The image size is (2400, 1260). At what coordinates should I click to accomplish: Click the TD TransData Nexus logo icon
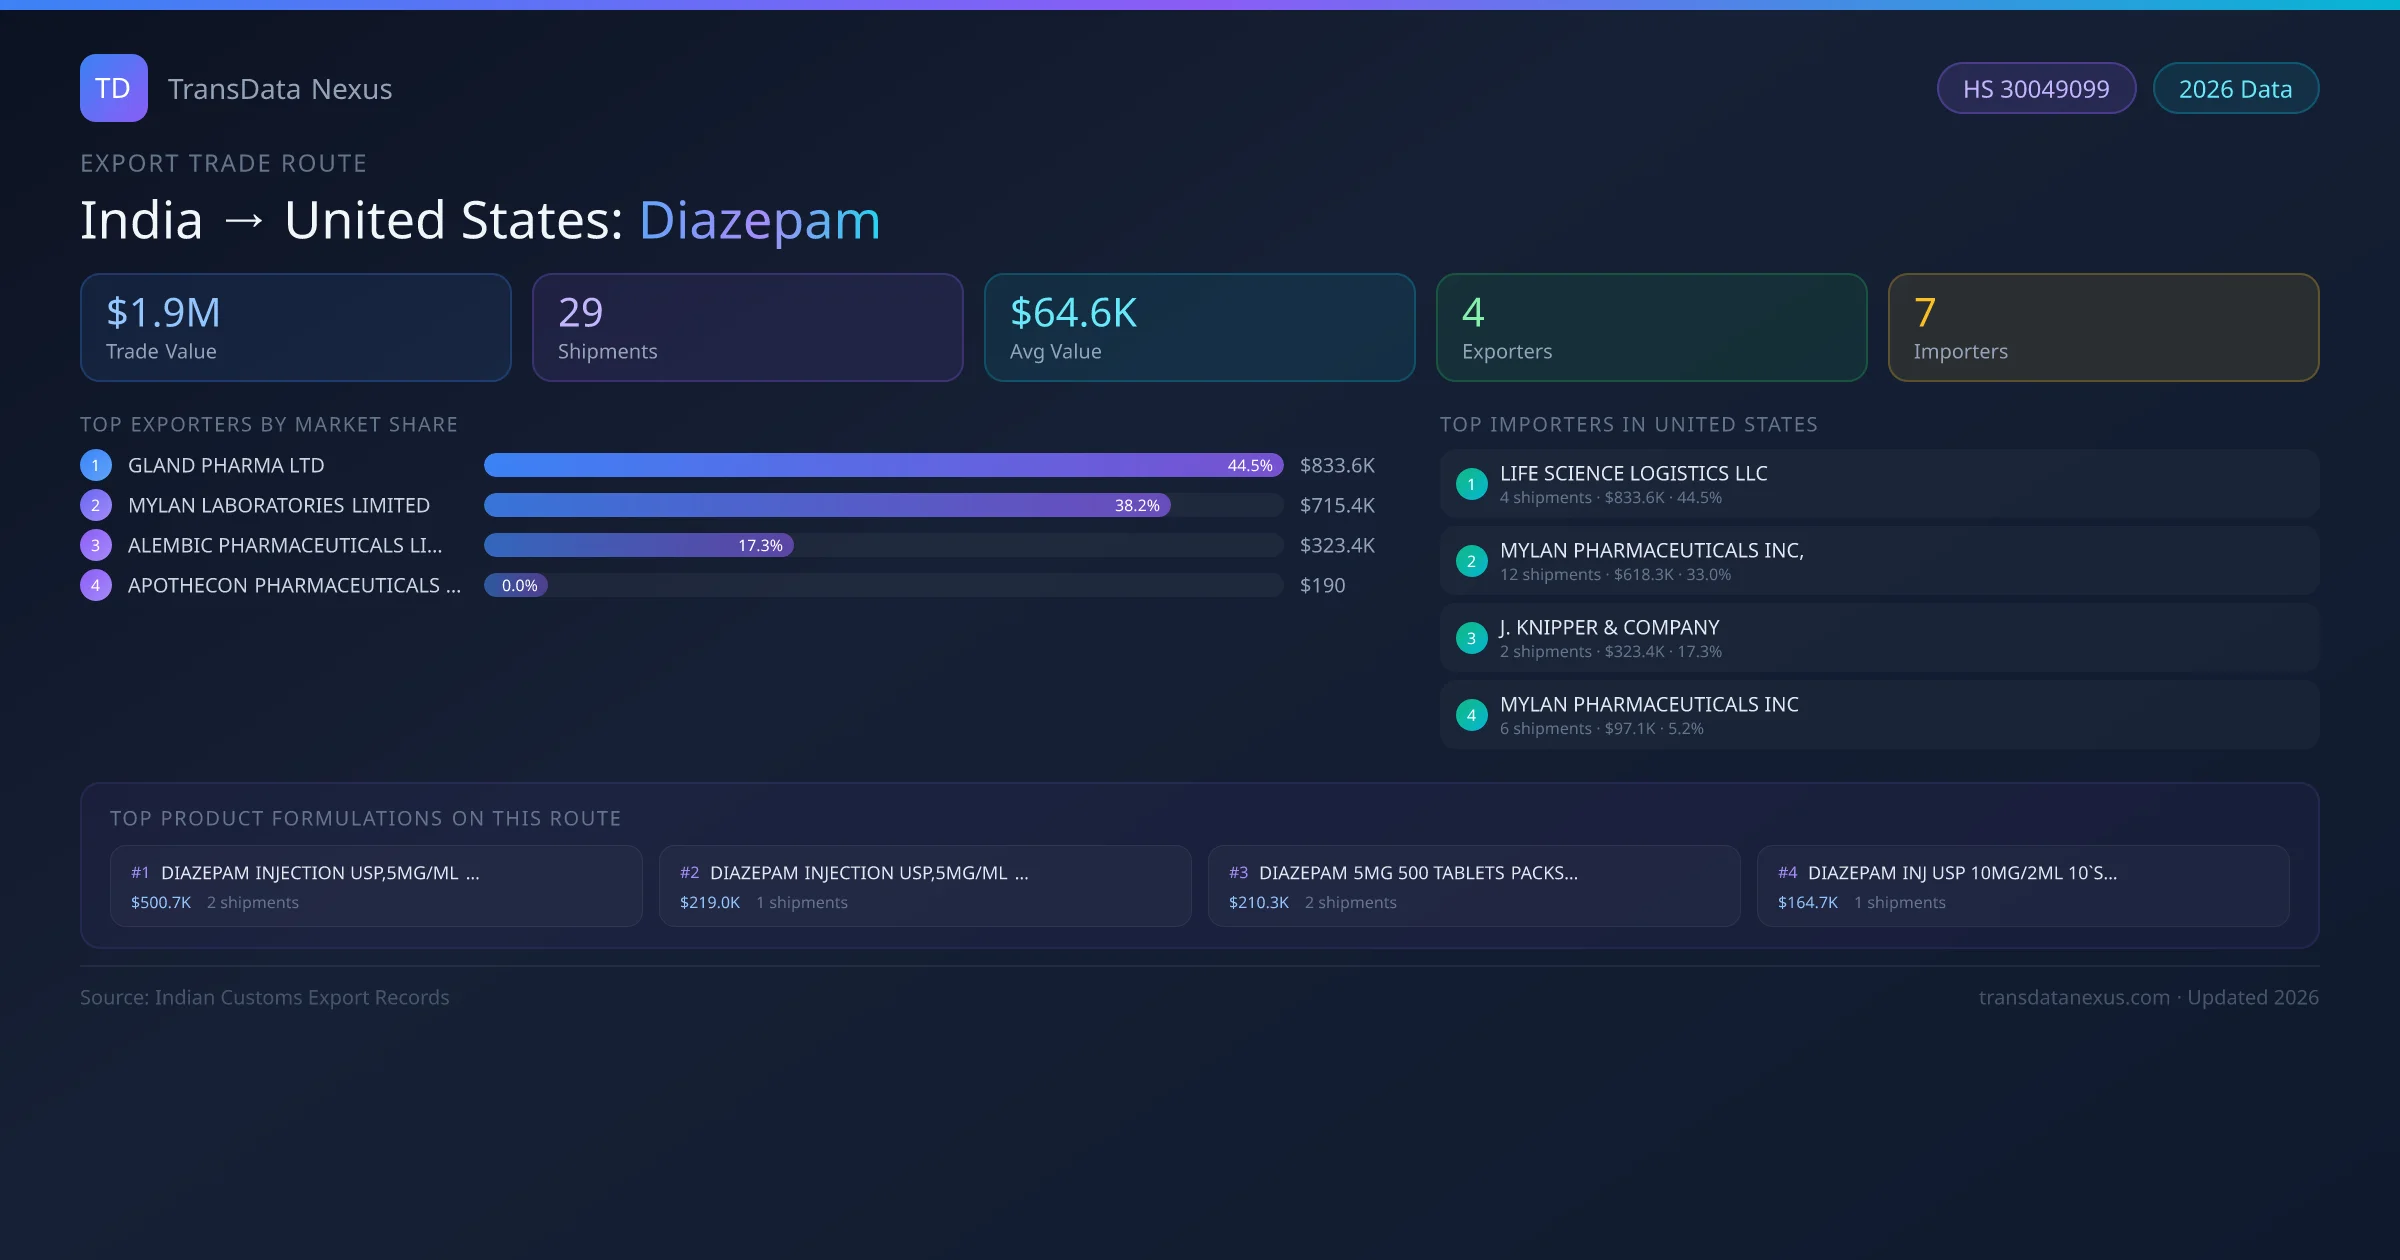(x=113, y=88)
